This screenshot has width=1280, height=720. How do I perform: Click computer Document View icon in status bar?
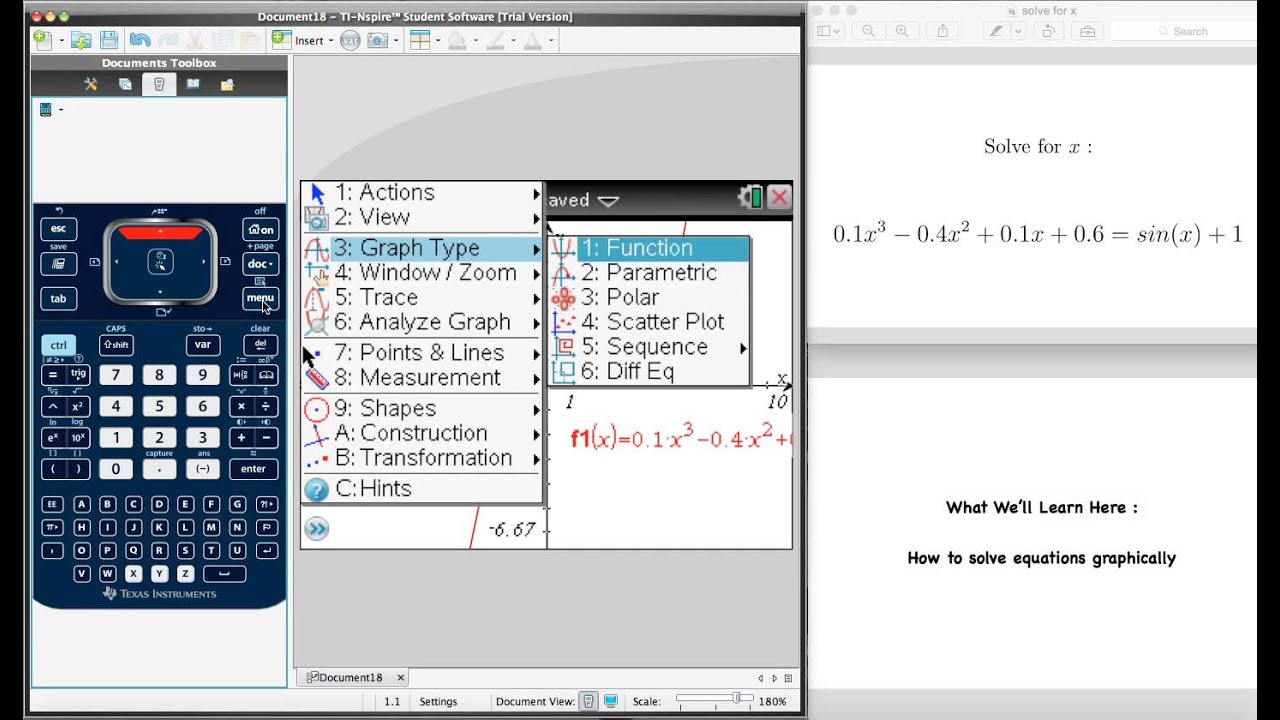610,701
